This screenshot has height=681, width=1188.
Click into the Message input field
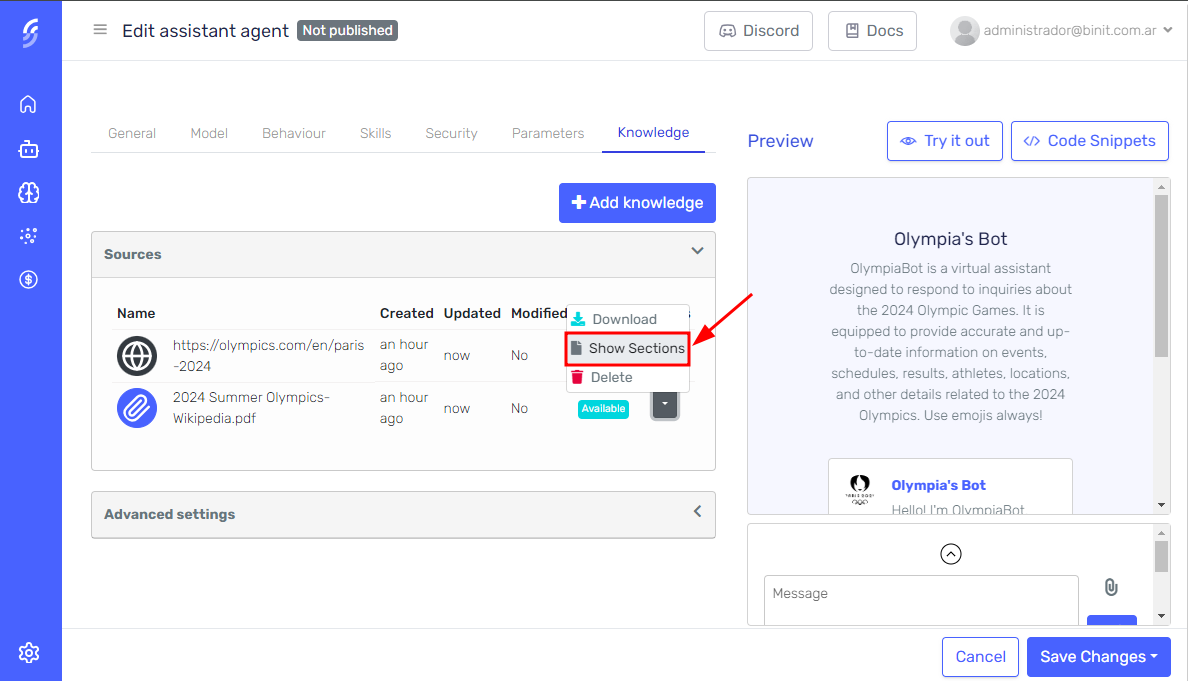pos(921,600)
